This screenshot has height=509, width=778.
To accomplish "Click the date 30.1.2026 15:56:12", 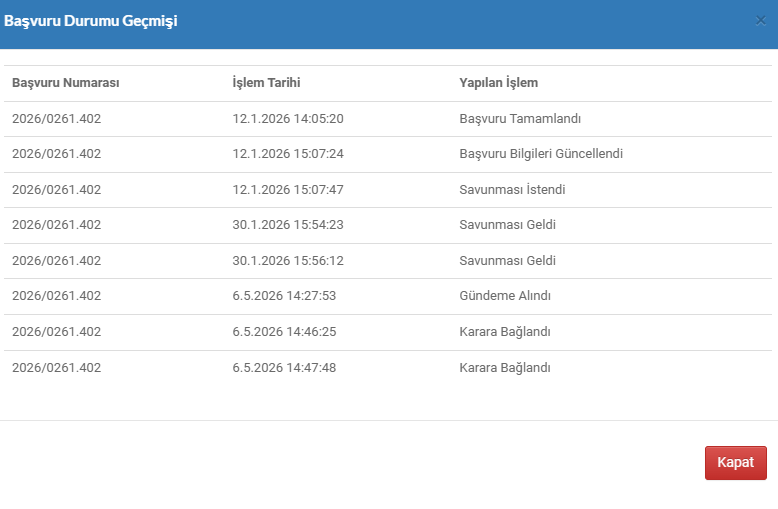I will [x=288, y=261].
